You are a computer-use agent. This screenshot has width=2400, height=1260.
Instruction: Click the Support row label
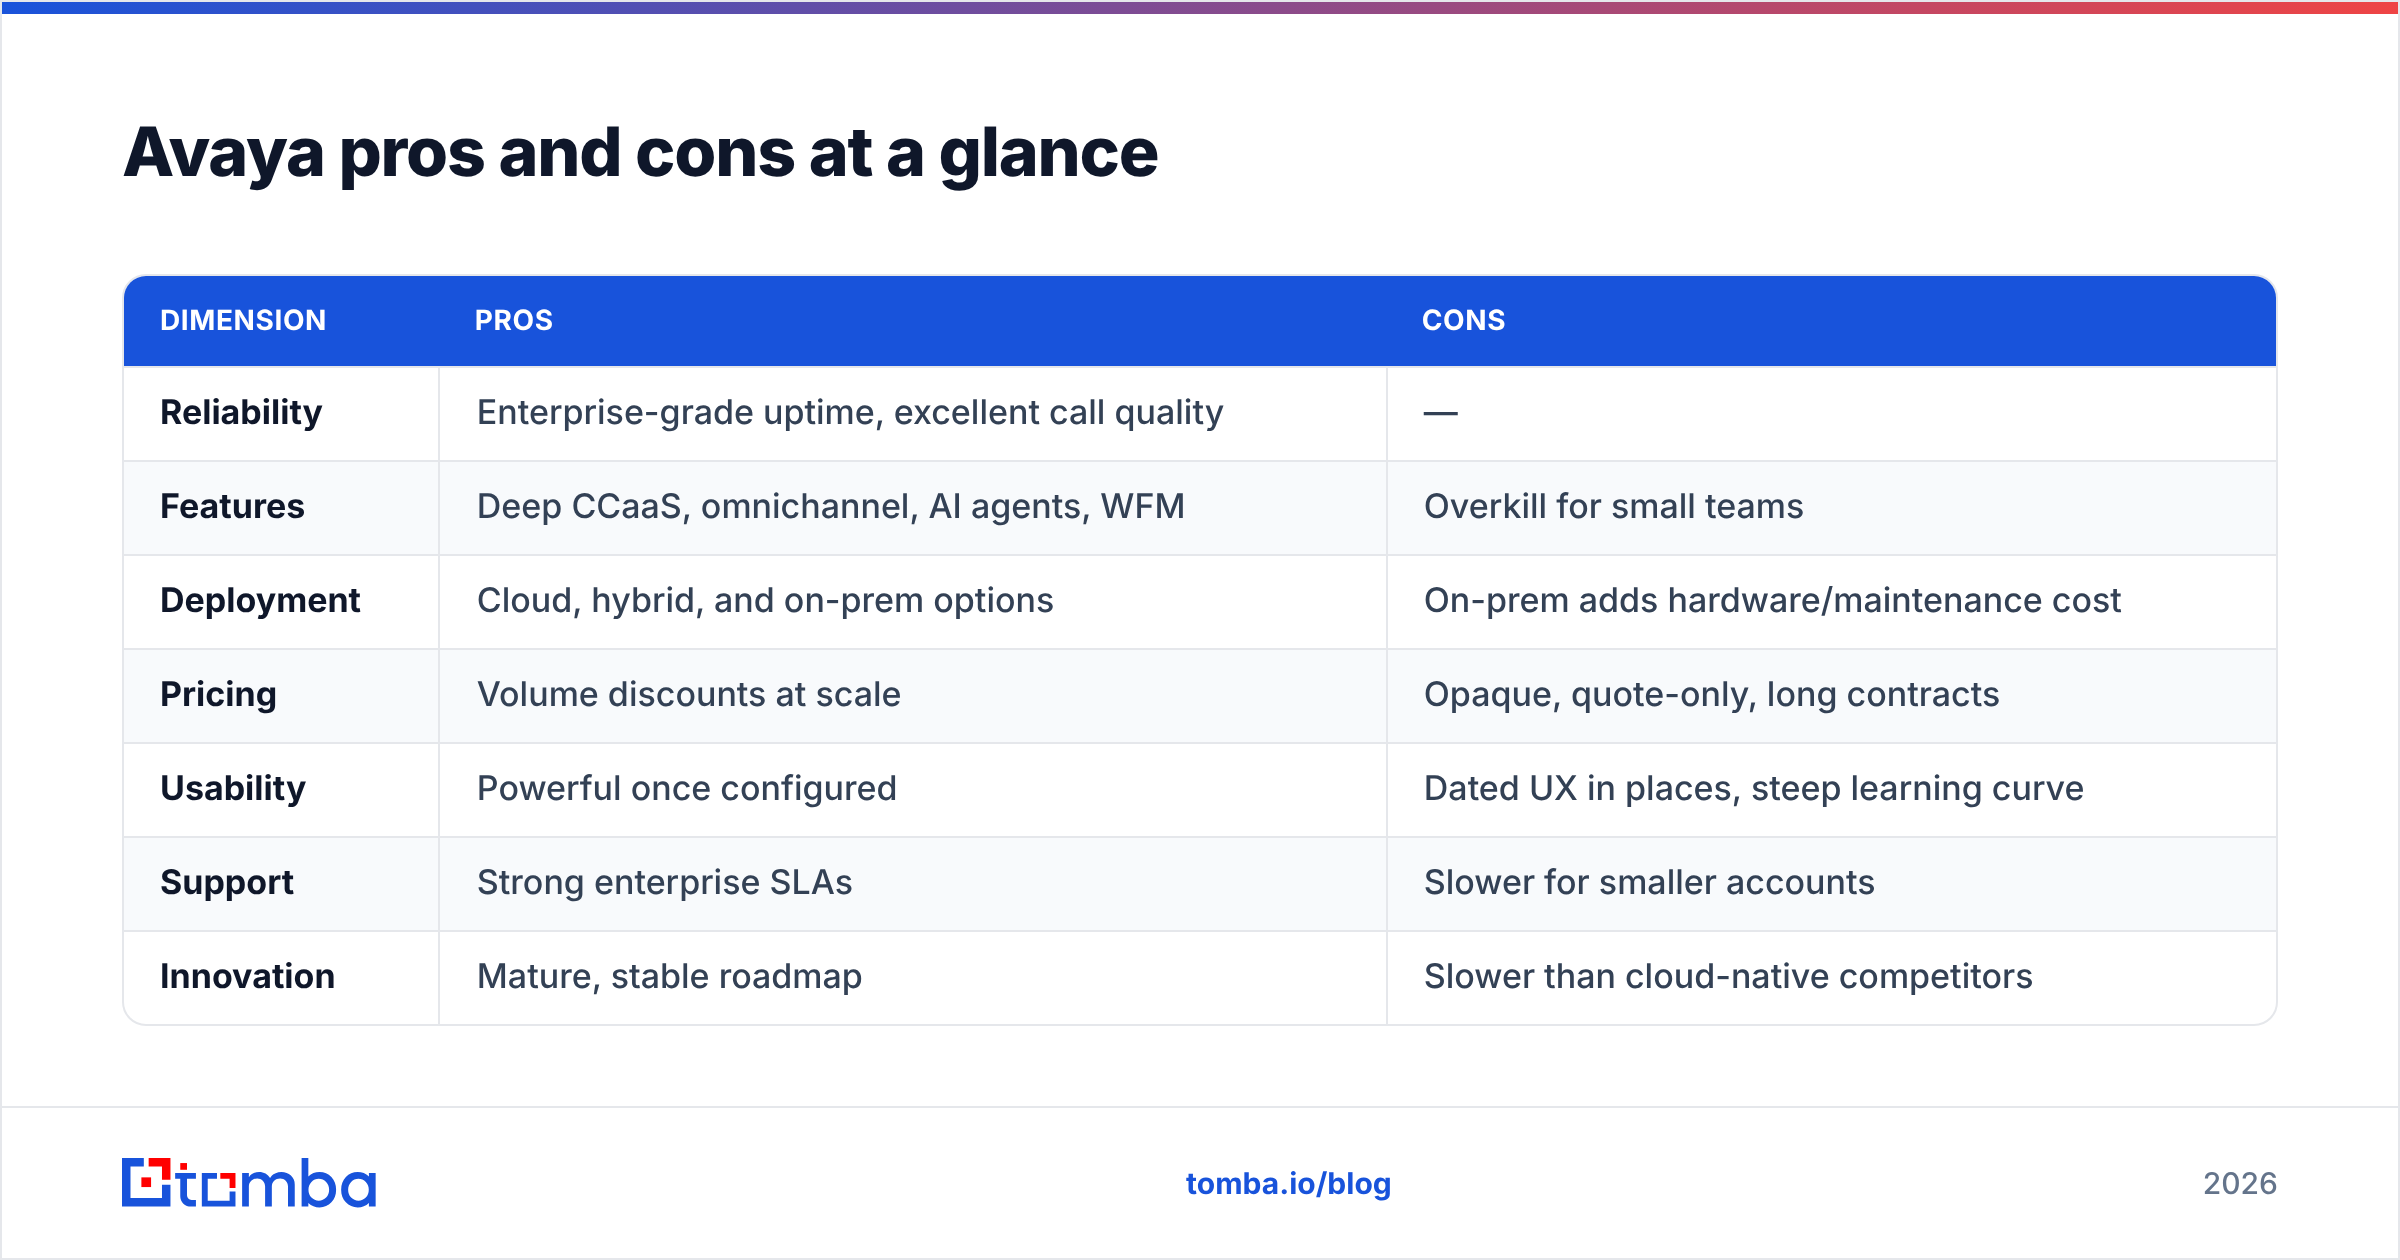(227, 882)
